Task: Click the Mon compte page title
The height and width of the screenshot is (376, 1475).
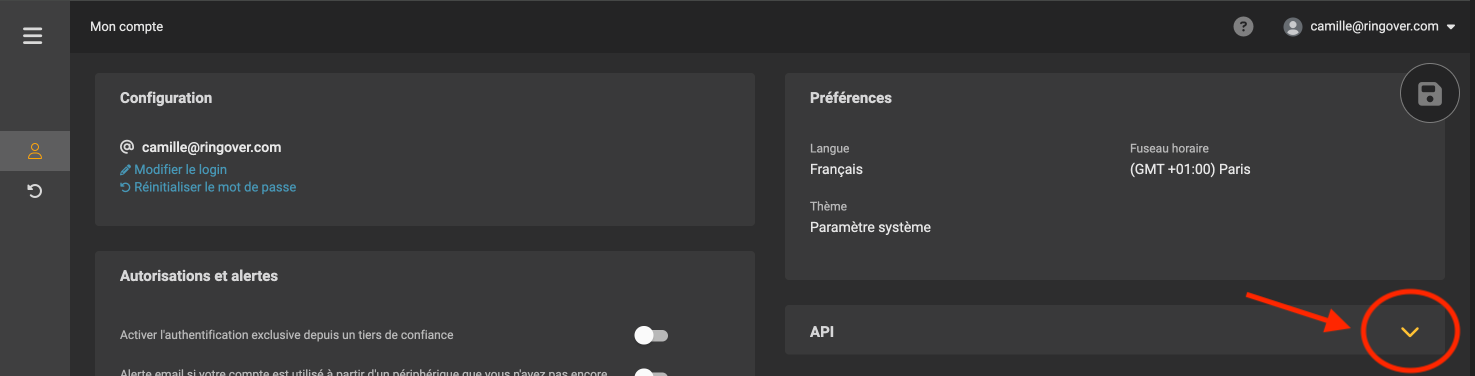Action: pyautogui.click(x=127, y=27)
